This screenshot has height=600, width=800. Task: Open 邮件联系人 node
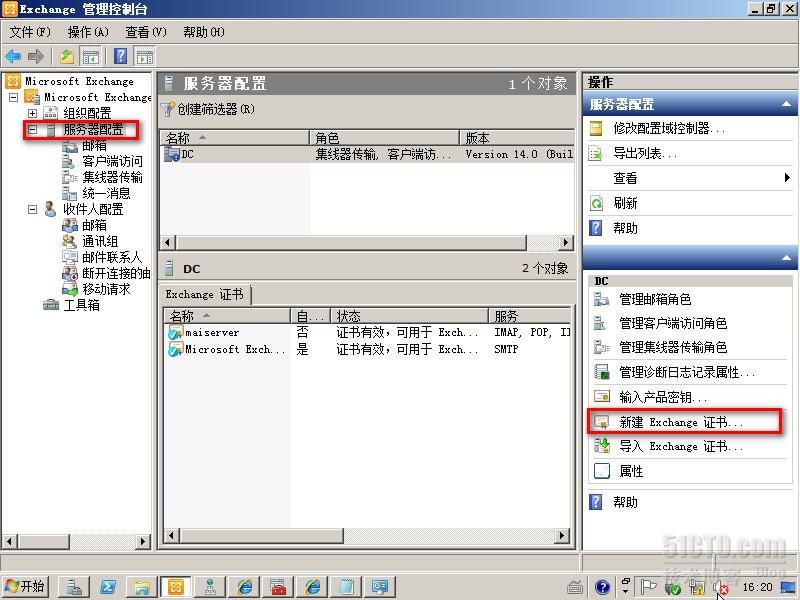coord(112,257)
